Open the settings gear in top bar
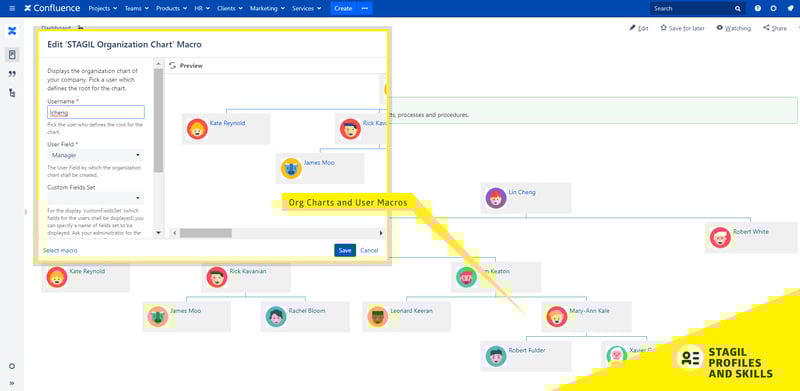 click(x=774, y=8)
